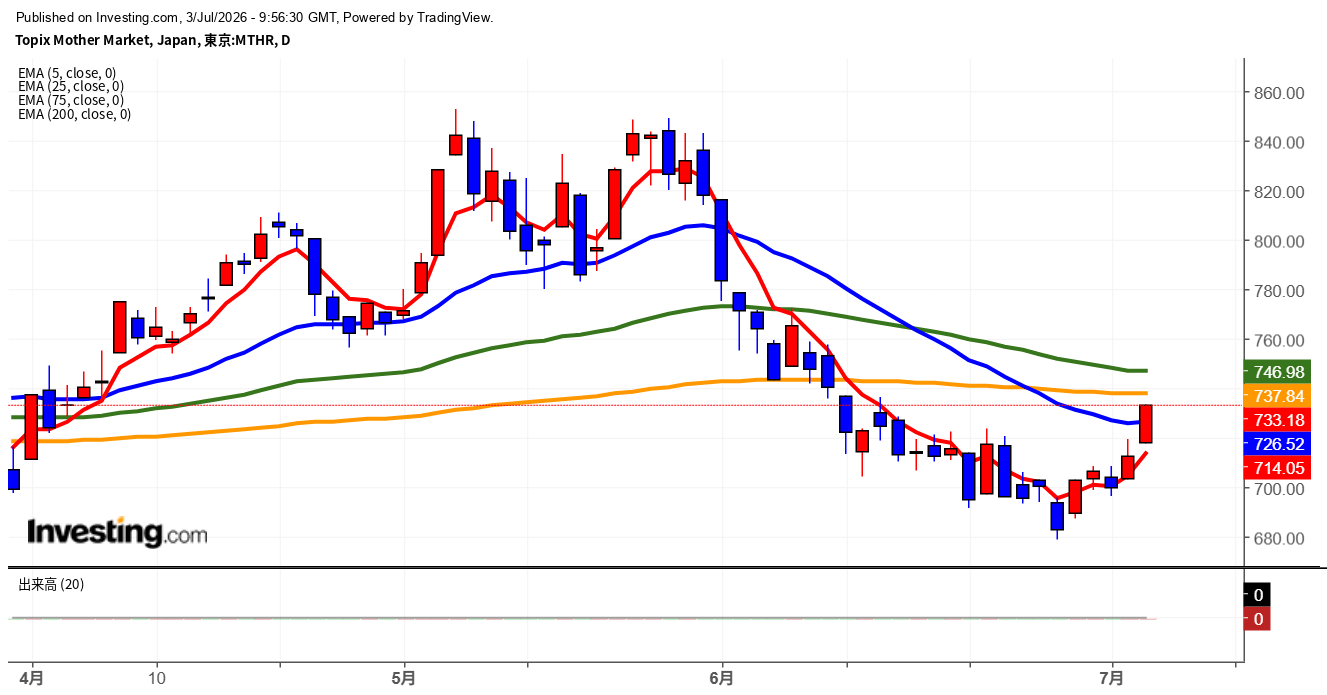Viewport: 1327px width, 695px height.
Task: Click the blue 726.52 price label
Action: [x=1273, y=444]
